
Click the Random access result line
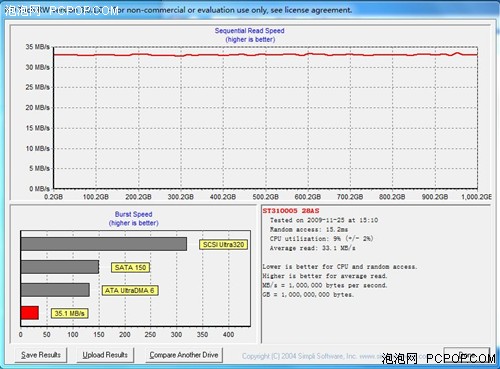309,229
